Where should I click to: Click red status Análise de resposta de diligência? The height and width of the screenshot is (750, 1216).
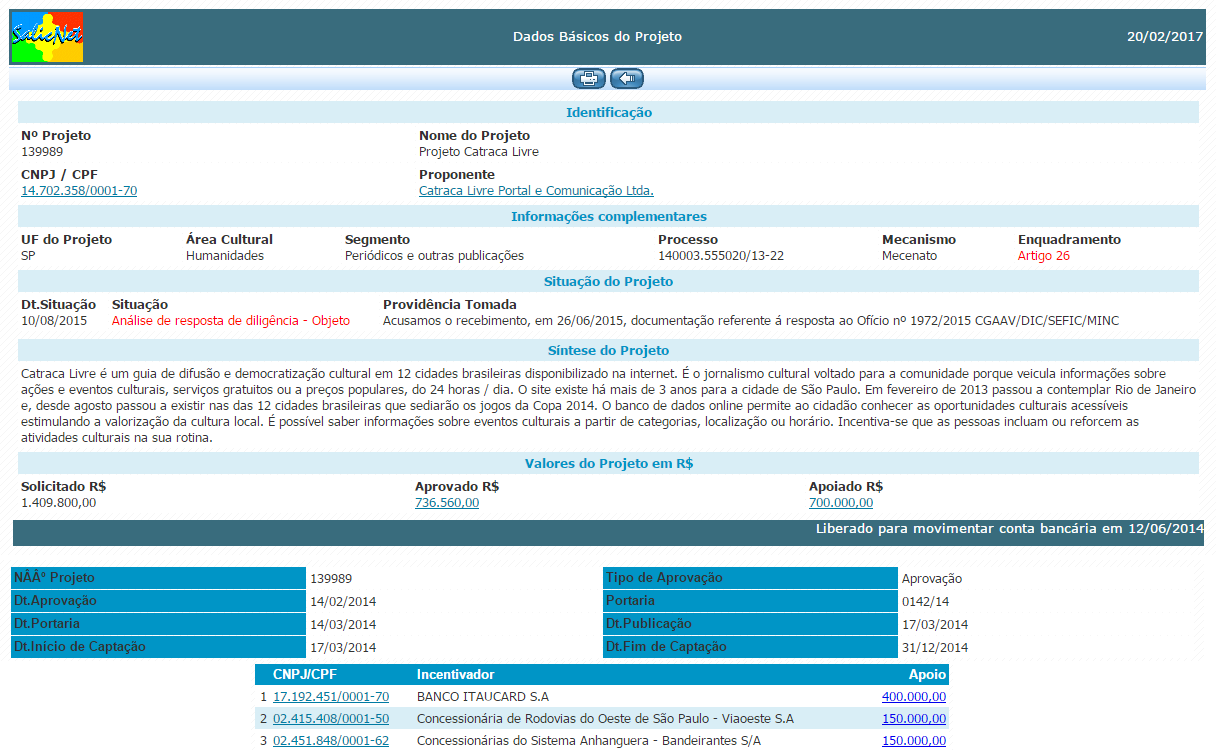pyautogui.click(x=231, y=321)
